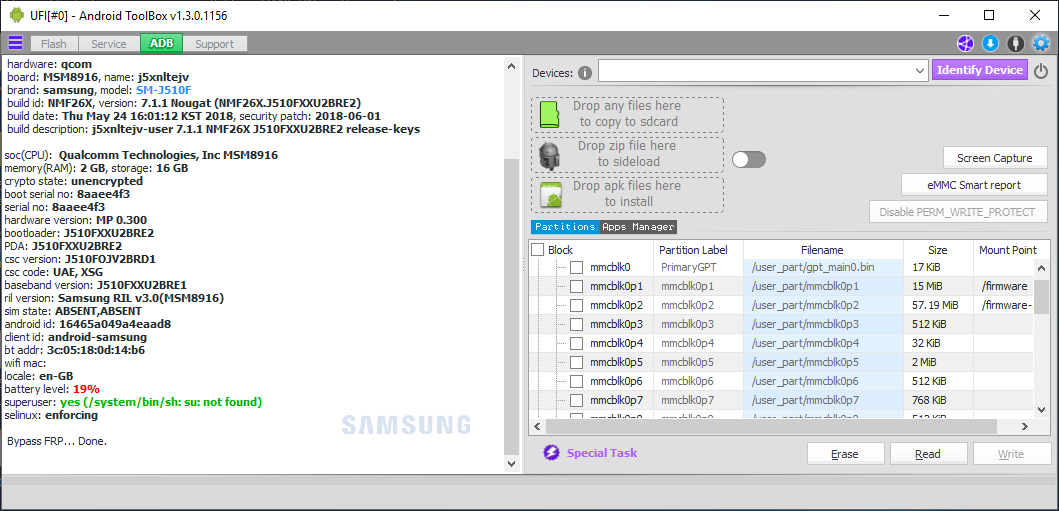Viewport: 1059px width, 511px height.
Task: Click the purple Special Task lightning icon
Action: tap(552, 453)
